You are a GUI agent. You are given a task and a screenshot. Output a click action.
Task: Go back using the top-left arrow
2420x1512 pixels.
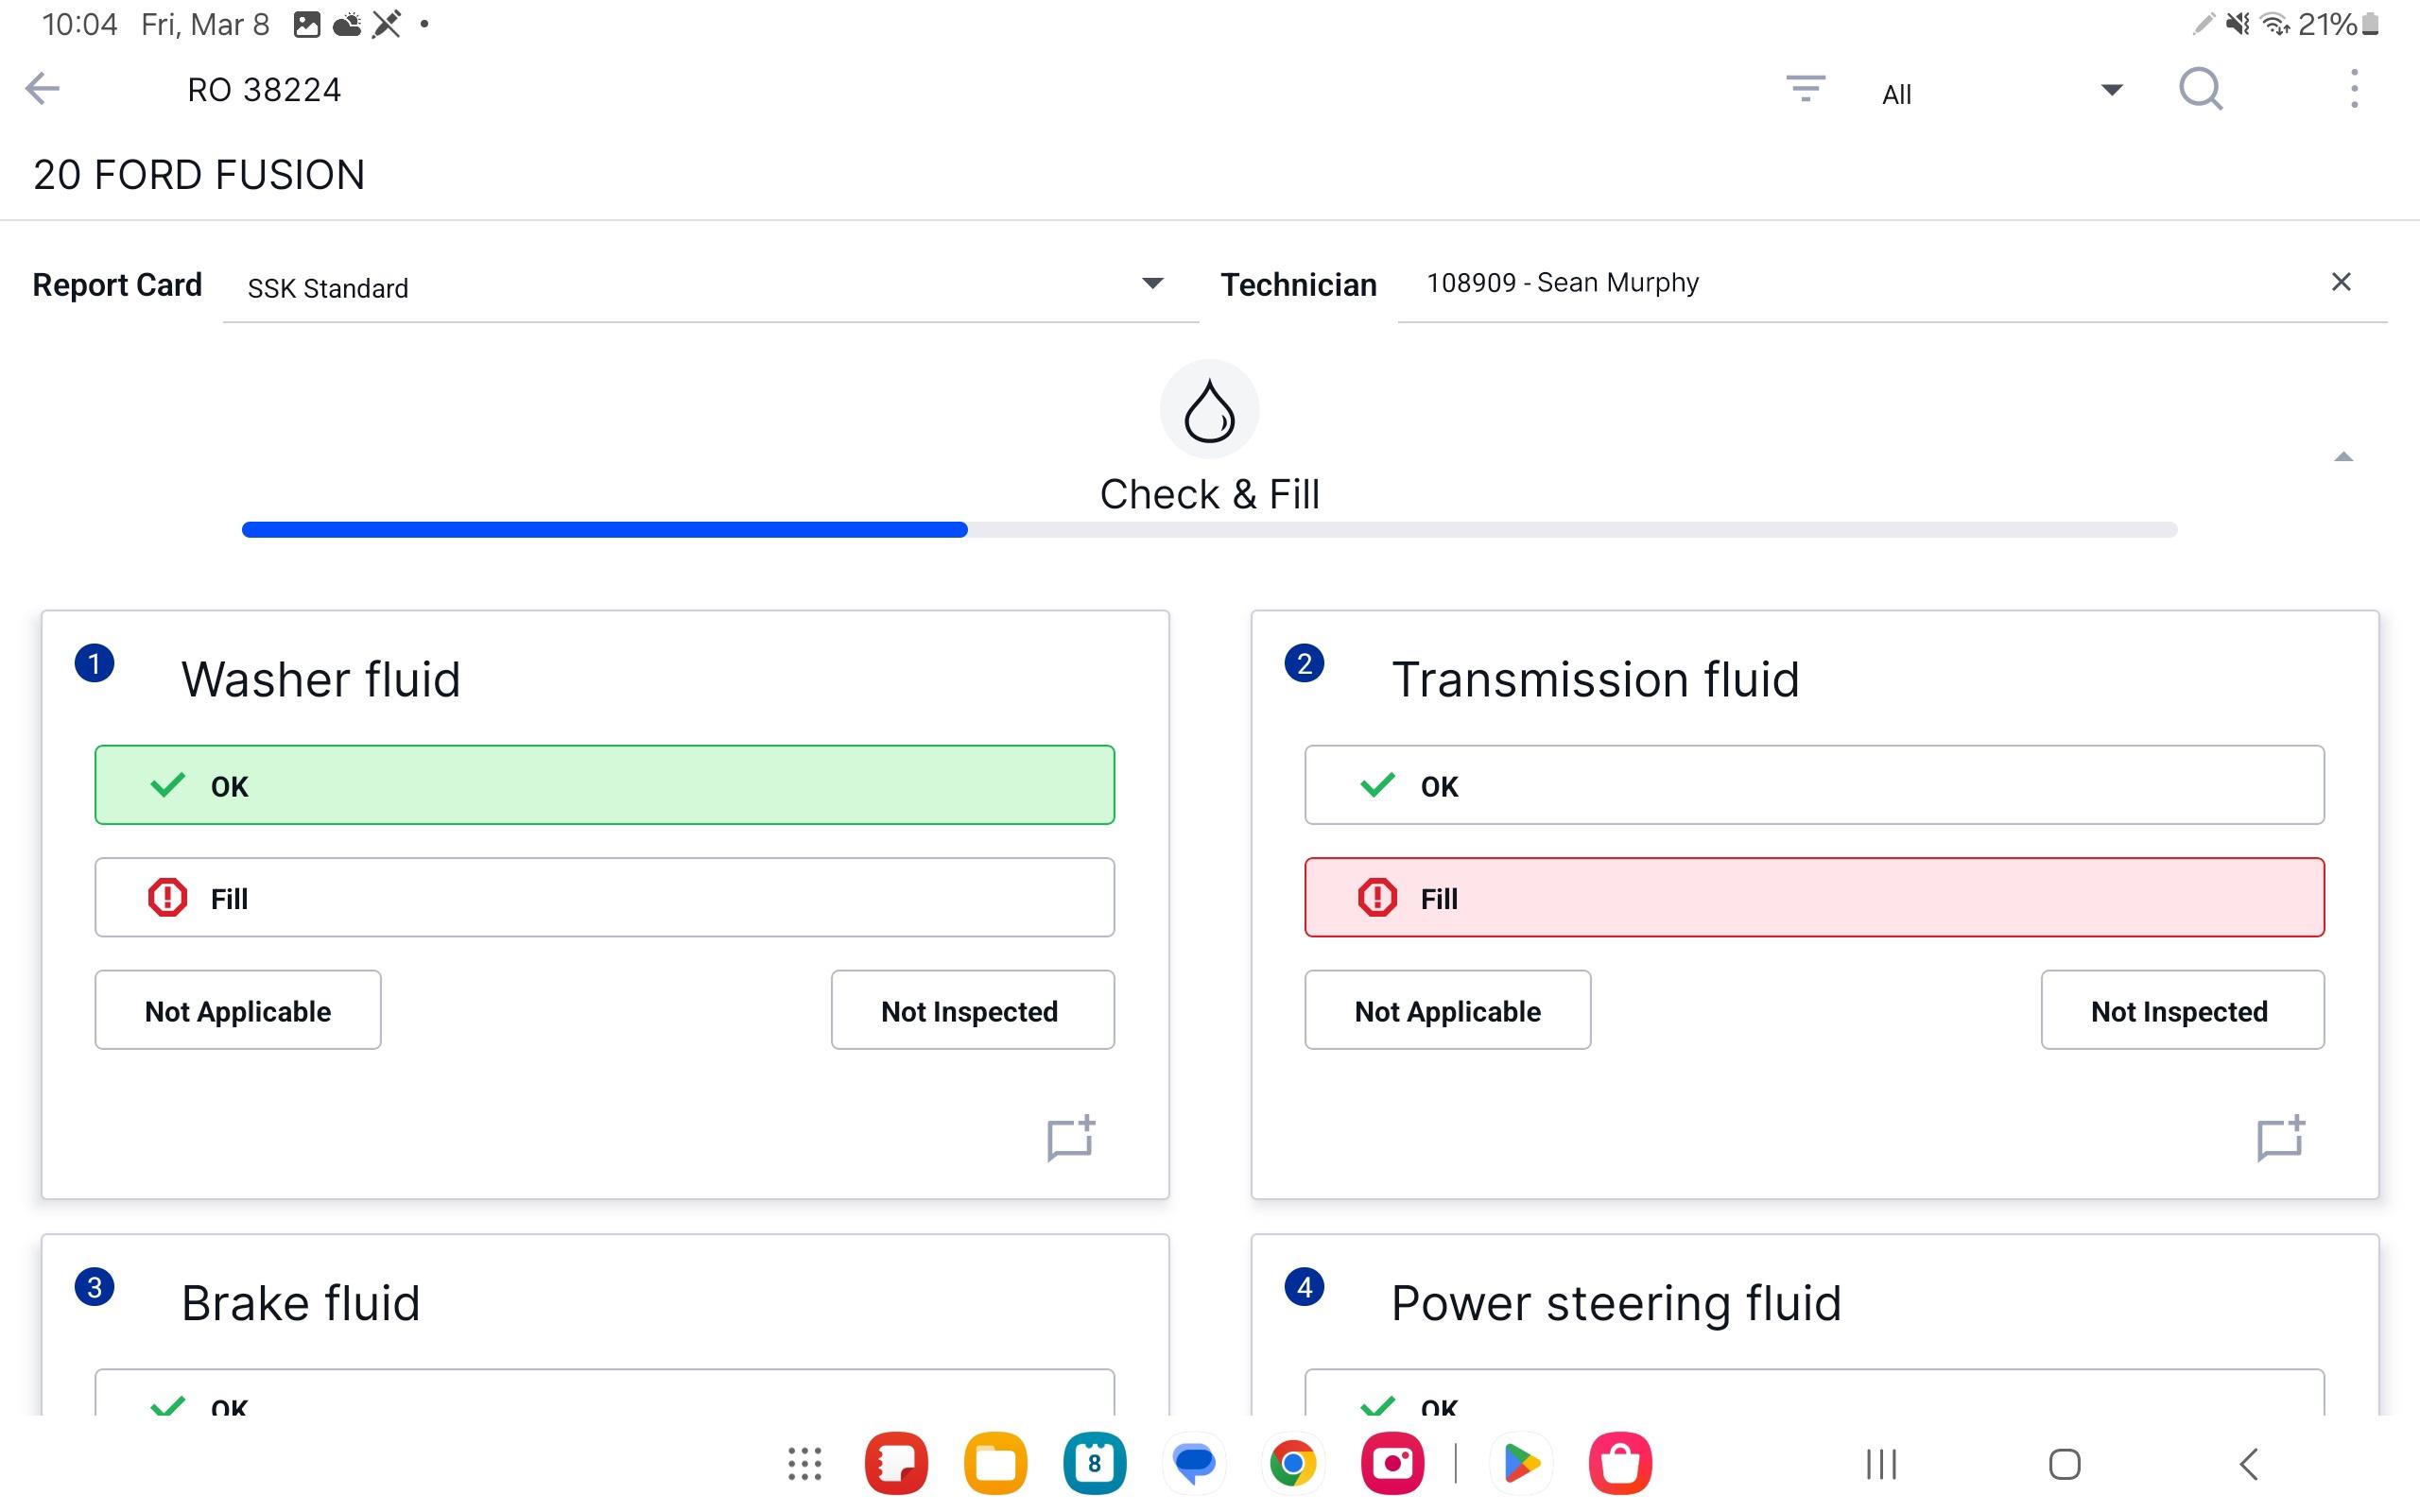42,89
